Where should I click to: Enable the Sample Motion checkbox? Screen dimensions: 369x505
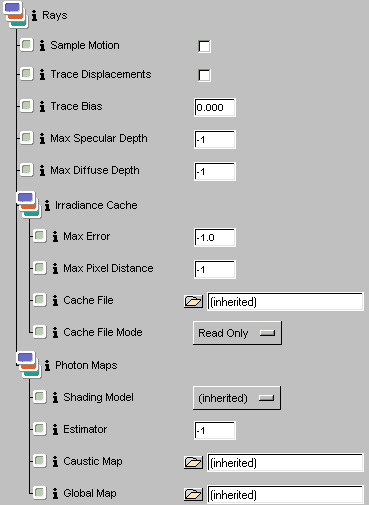(204, 46)
